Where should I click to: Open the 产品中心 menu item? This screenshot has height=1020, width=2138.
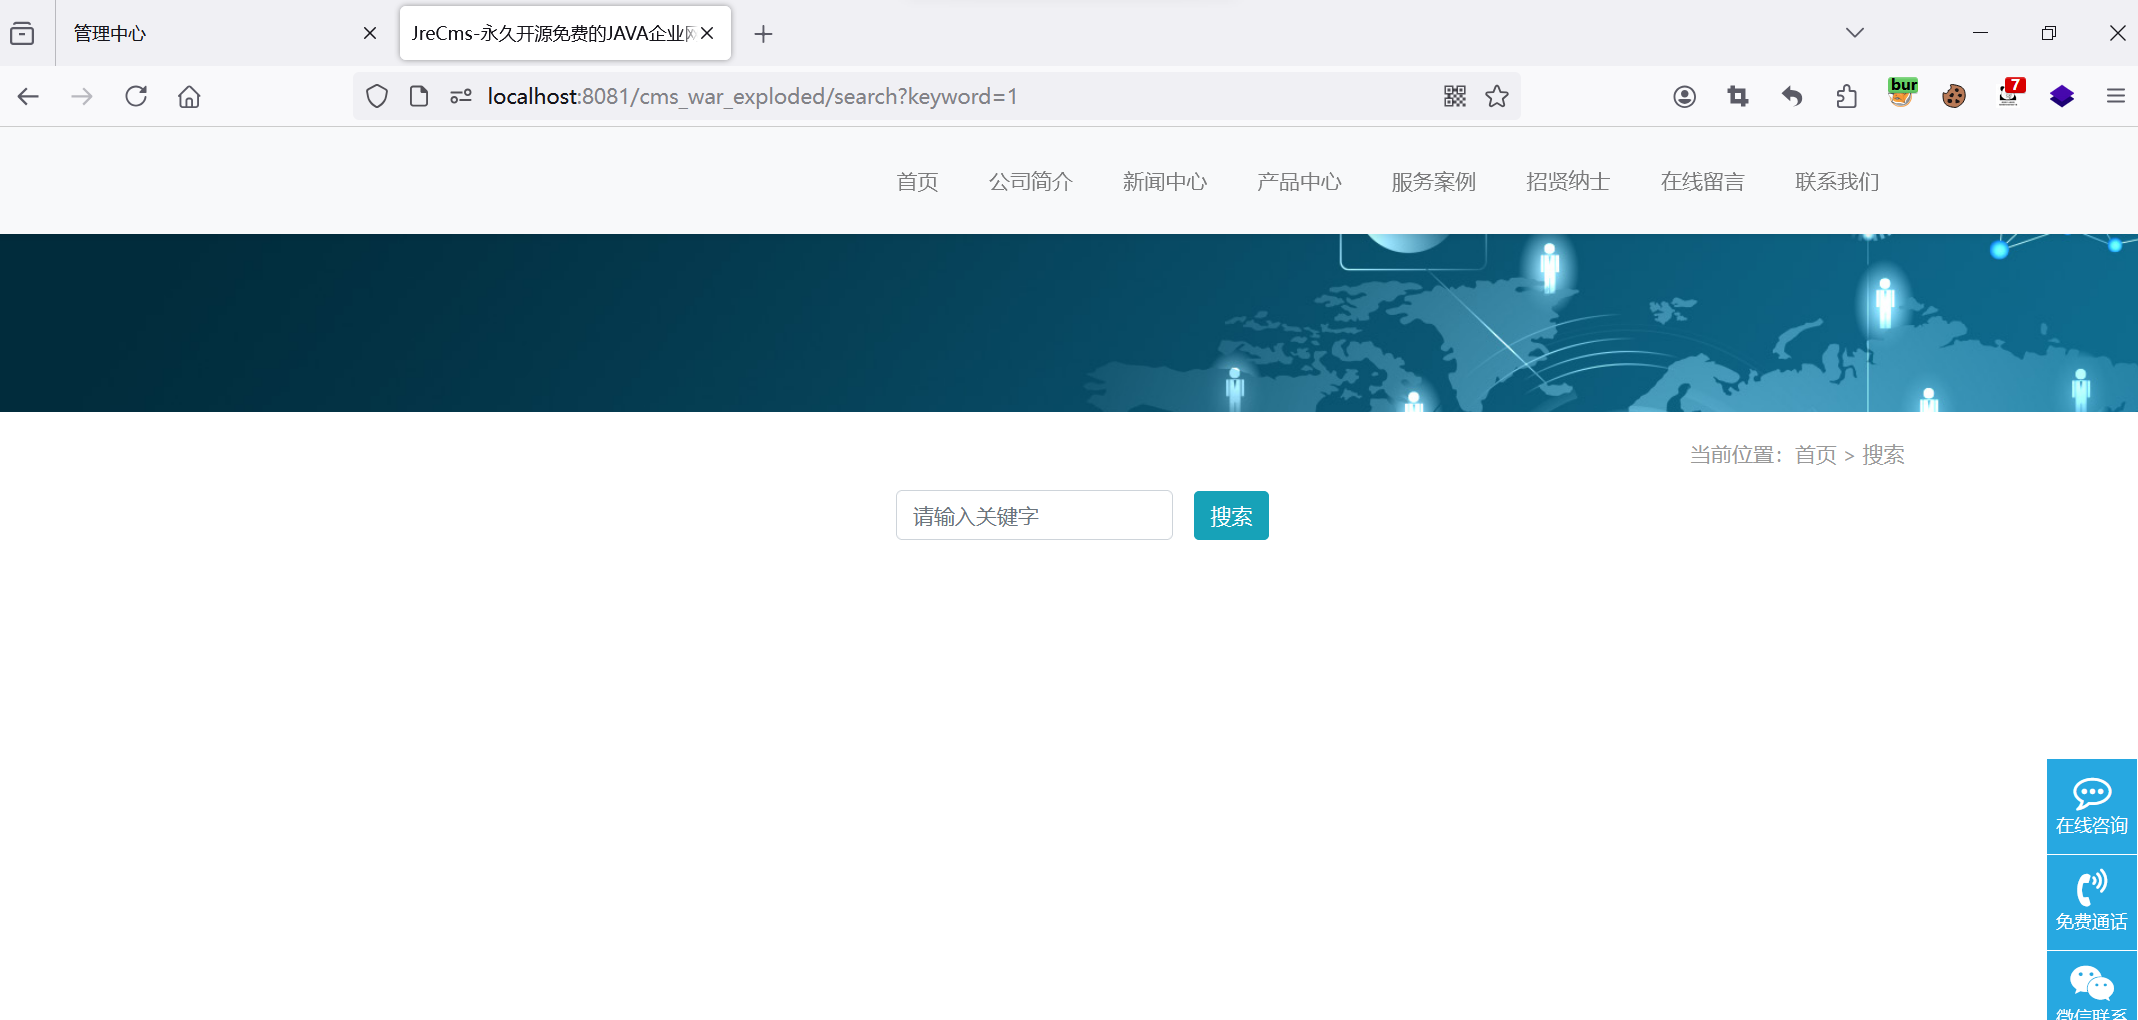click(x=1299, y=181)
